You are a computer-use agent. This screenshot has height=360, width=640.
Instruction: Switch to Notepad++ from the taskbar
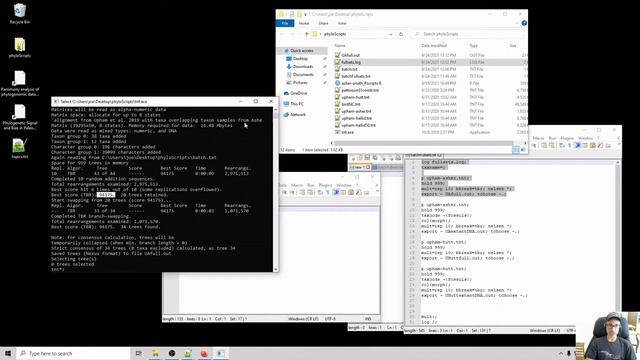tap(188, 353)
